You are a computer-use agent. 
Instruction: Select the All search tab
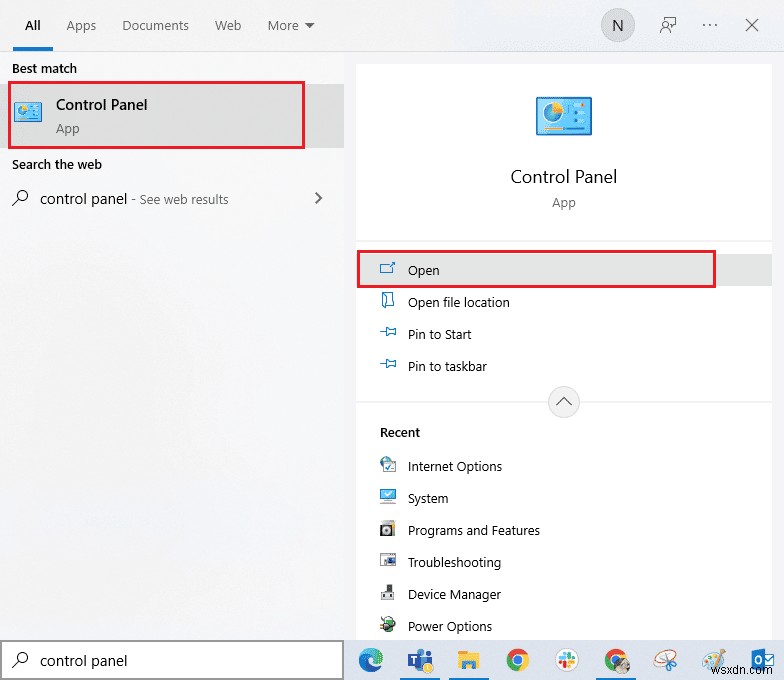pyautogui.click(x=33, y=26)
